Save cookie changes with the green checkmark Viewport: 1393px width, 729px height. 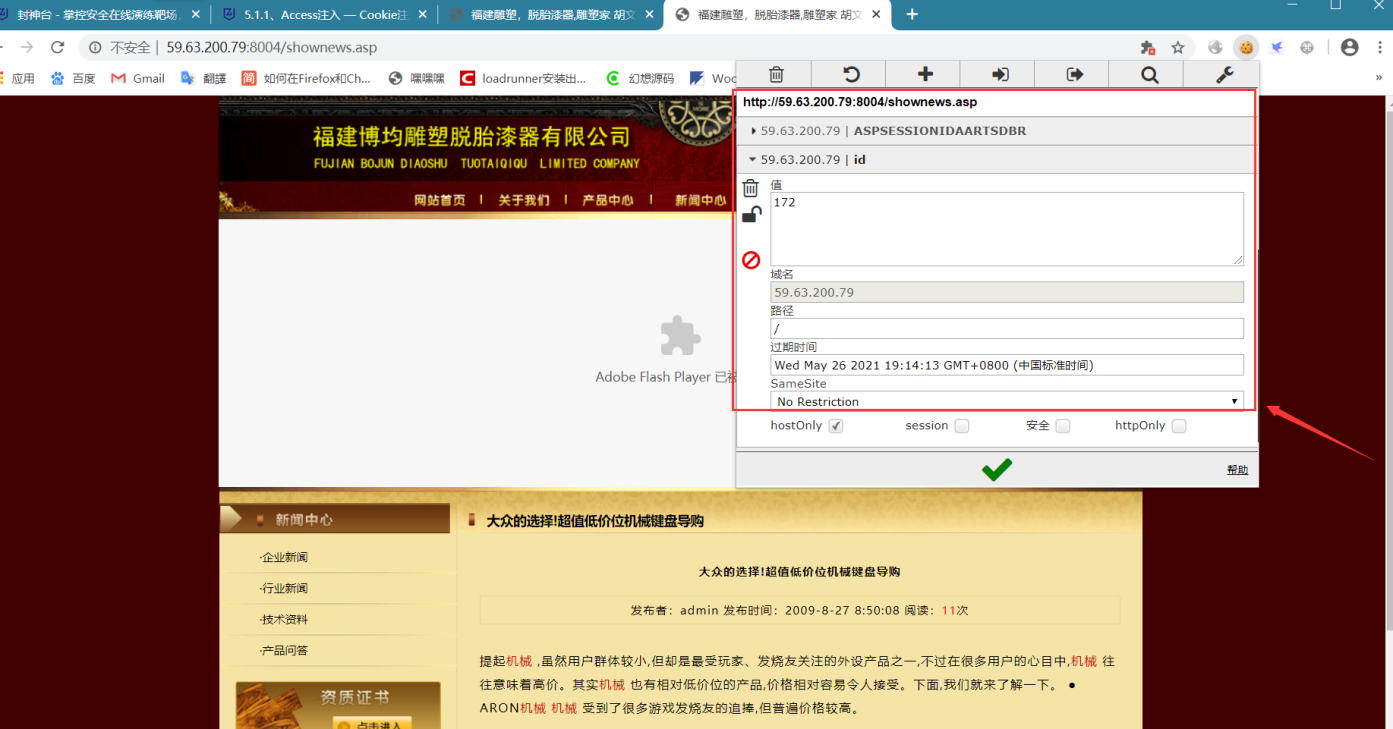point(997,469)
